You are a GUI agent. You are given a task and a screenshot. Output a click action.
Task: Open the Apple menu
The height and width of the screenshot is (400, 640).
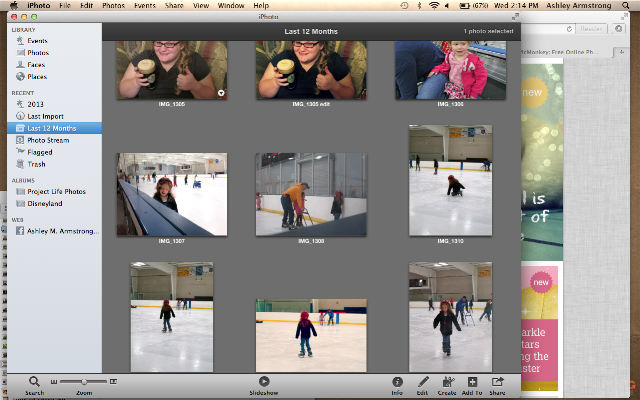click(x=14, y=6)
